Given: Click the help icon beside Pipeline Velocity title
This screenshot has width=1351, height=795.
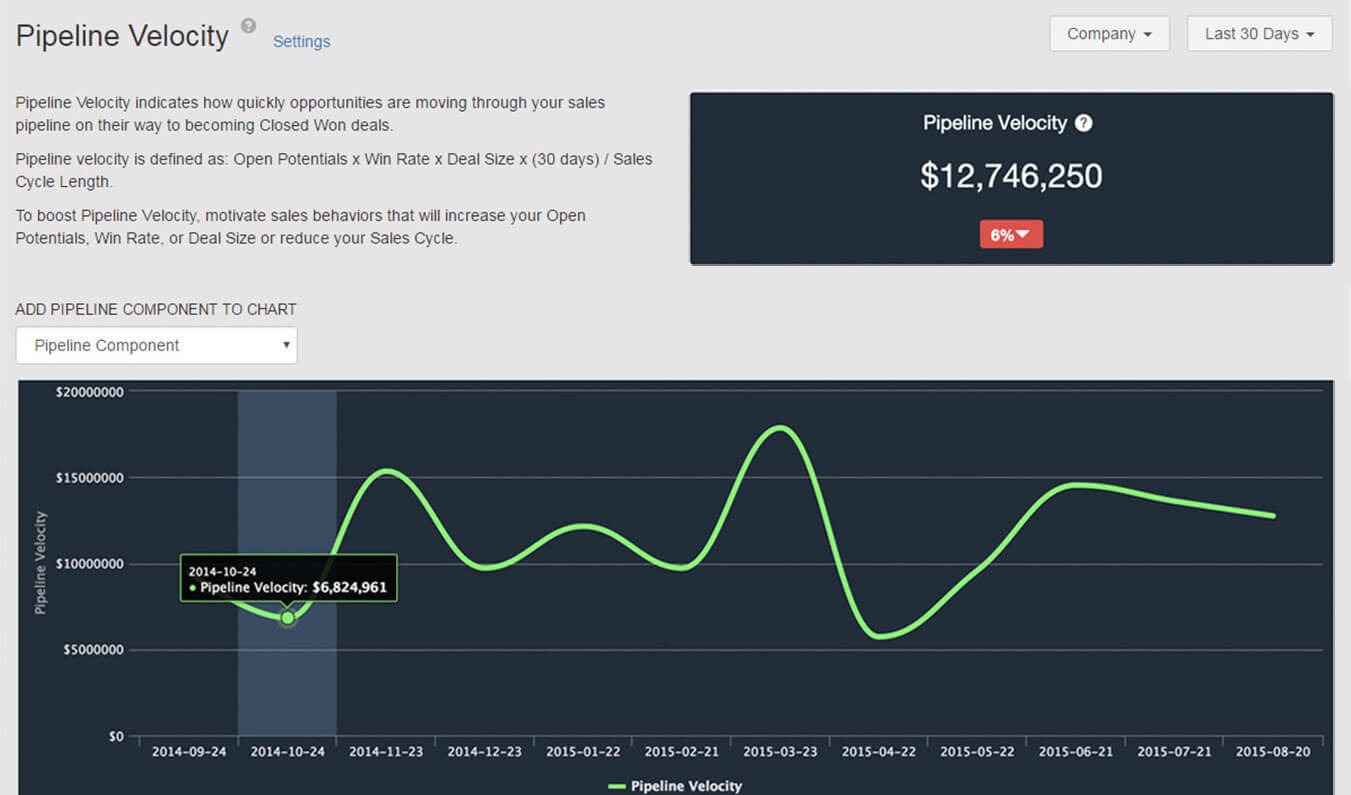Looking at the screenshot, I should click(x=249, y=26).
